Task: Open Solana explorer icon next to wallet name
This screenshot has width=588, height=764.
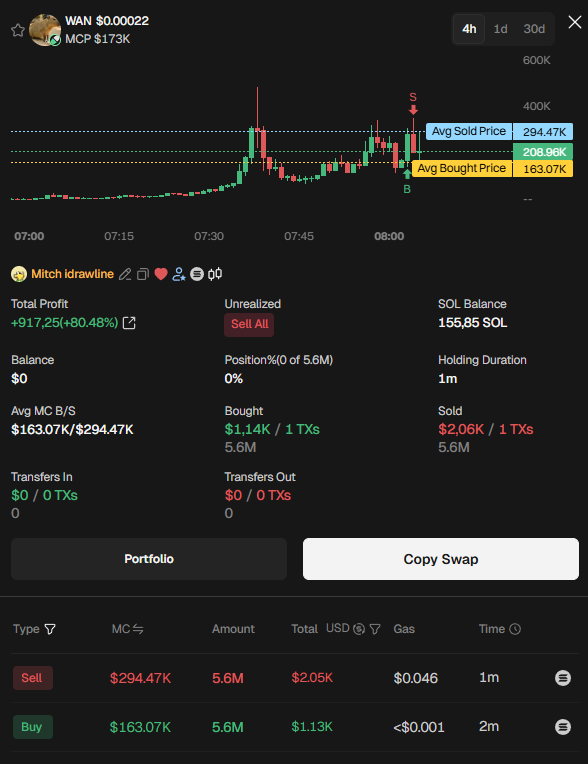Action: click(197, 274)
